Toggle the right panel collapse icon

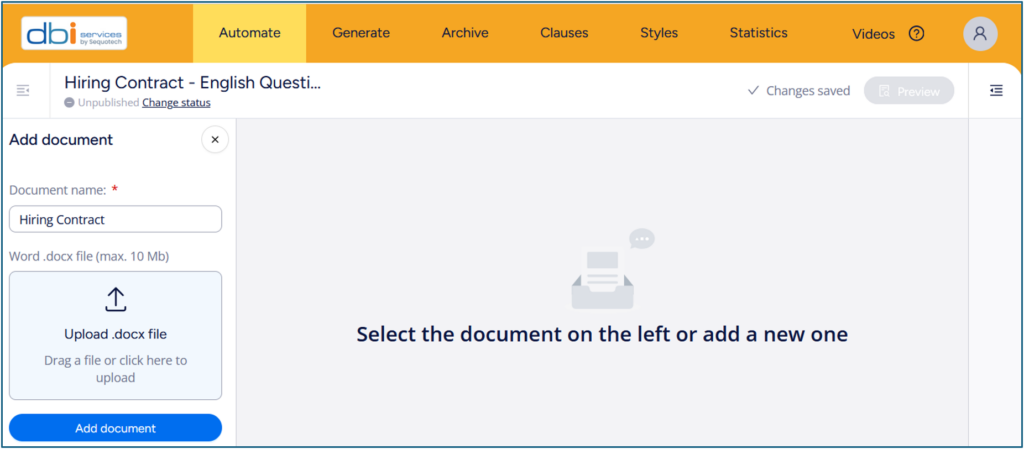point(996,91)
